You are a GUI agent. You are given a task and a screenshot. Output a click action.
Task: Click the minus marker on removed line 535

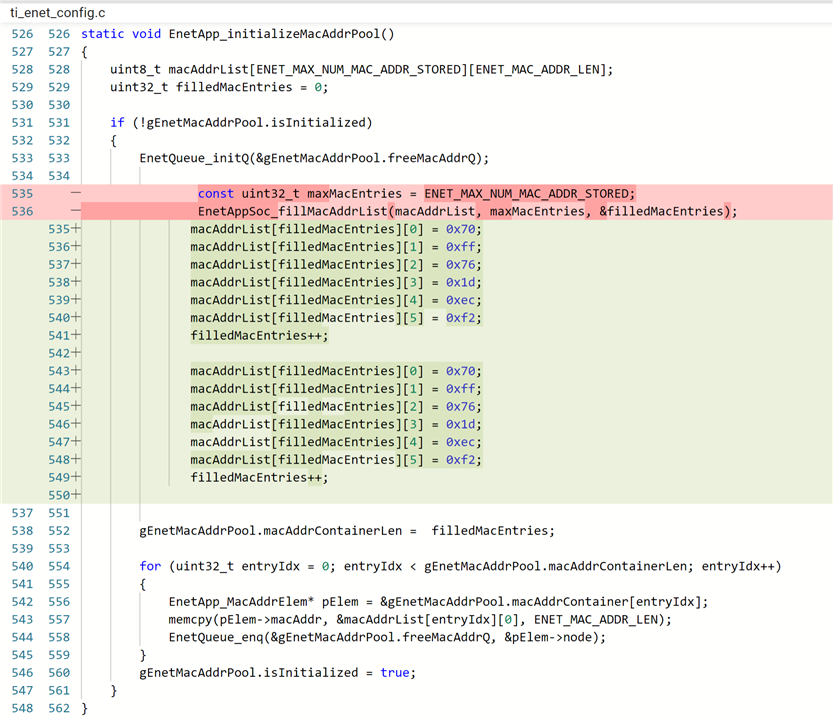(76, 192)
